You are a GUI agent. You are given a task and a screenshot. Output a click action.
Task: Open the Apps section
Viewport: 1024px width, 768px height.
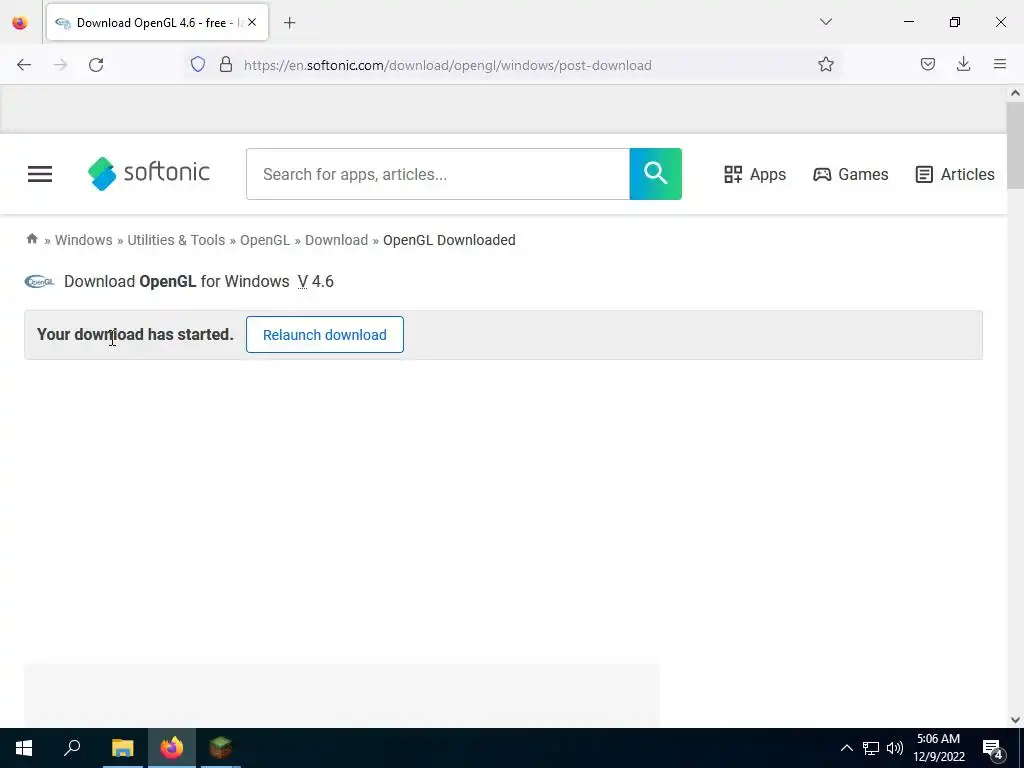click(x=755, y=174)
